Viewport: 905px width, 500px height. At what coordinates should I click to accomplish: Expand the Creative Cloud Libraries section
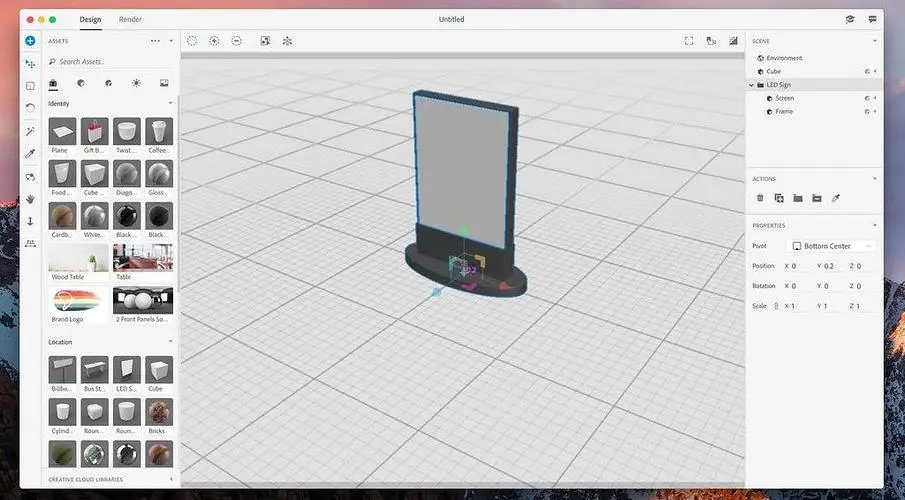(171, 479)
